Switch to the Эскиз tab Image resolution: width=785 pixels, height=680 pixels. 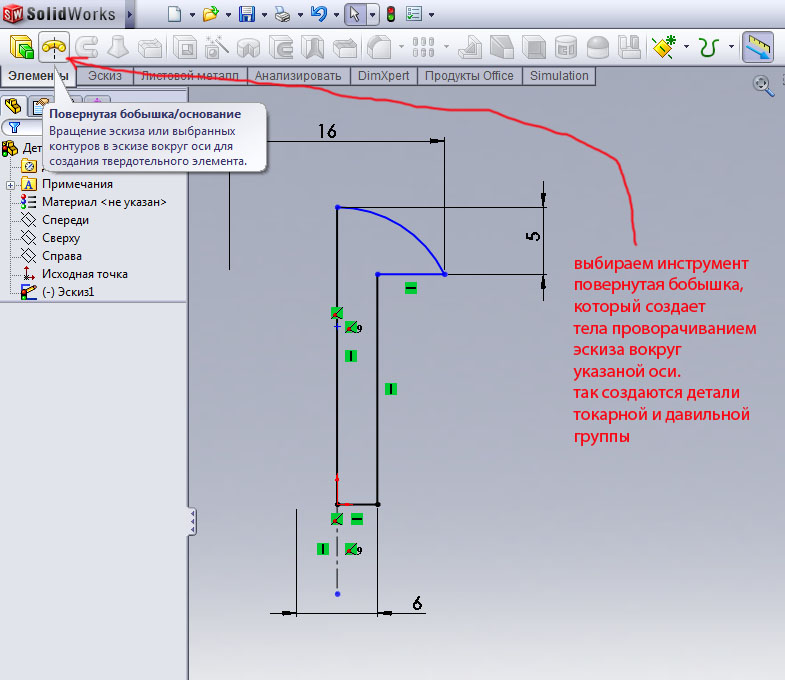click(x=105, y=76)
